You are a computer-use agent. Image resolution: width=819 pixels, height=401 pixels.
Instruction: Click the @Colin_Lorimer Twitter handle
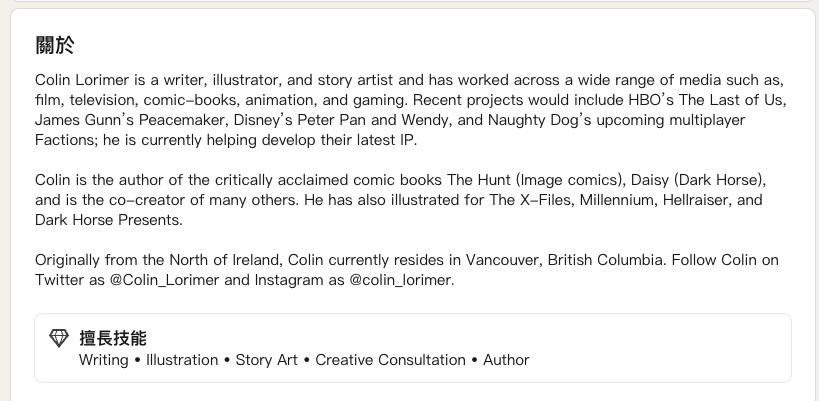point(164,280)
